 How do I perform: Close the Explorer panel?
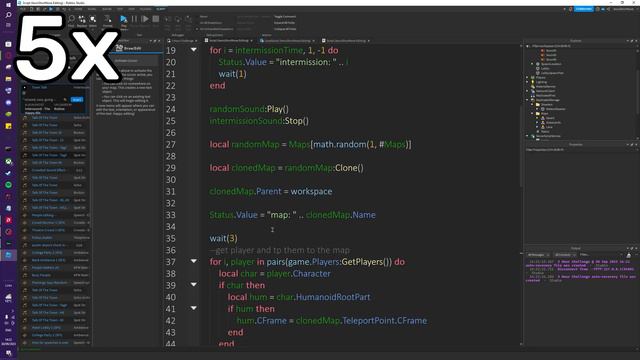(x=636, y=41)
